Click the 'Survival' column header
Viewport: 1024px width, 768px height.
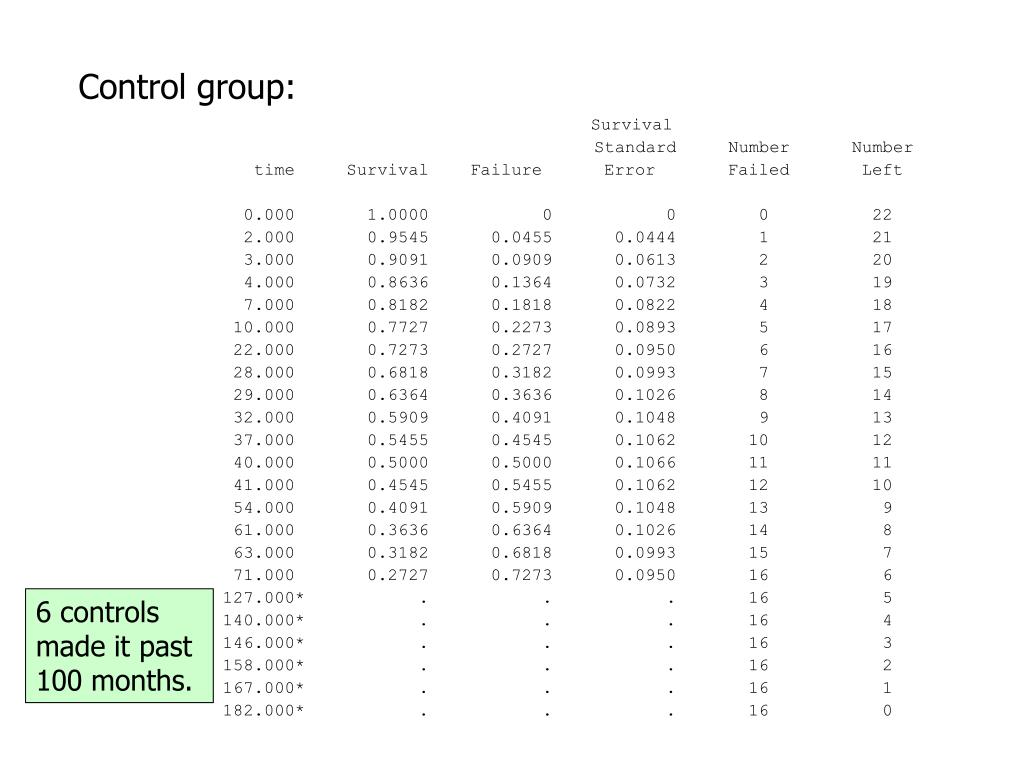[387, 170]
